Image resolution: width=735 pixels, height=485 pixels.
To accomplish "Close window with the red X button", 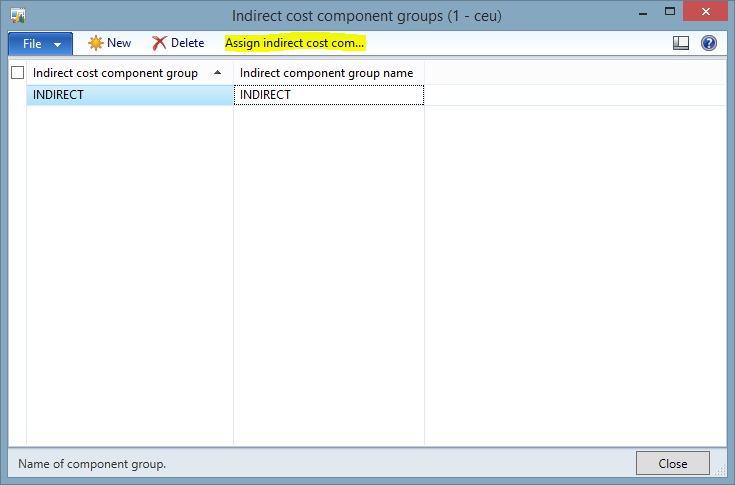I will point(705,12).
